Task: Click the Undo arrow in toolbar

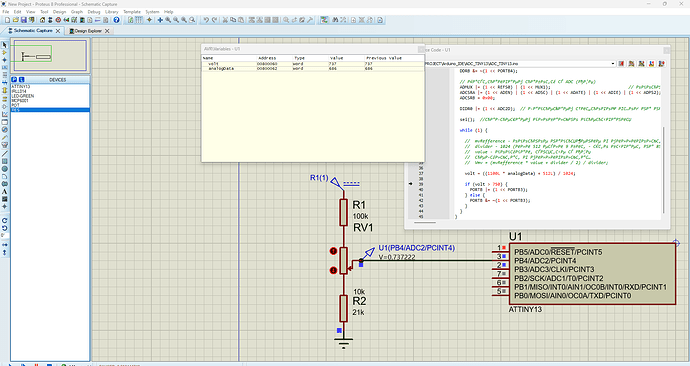Action: coord(206,20)
